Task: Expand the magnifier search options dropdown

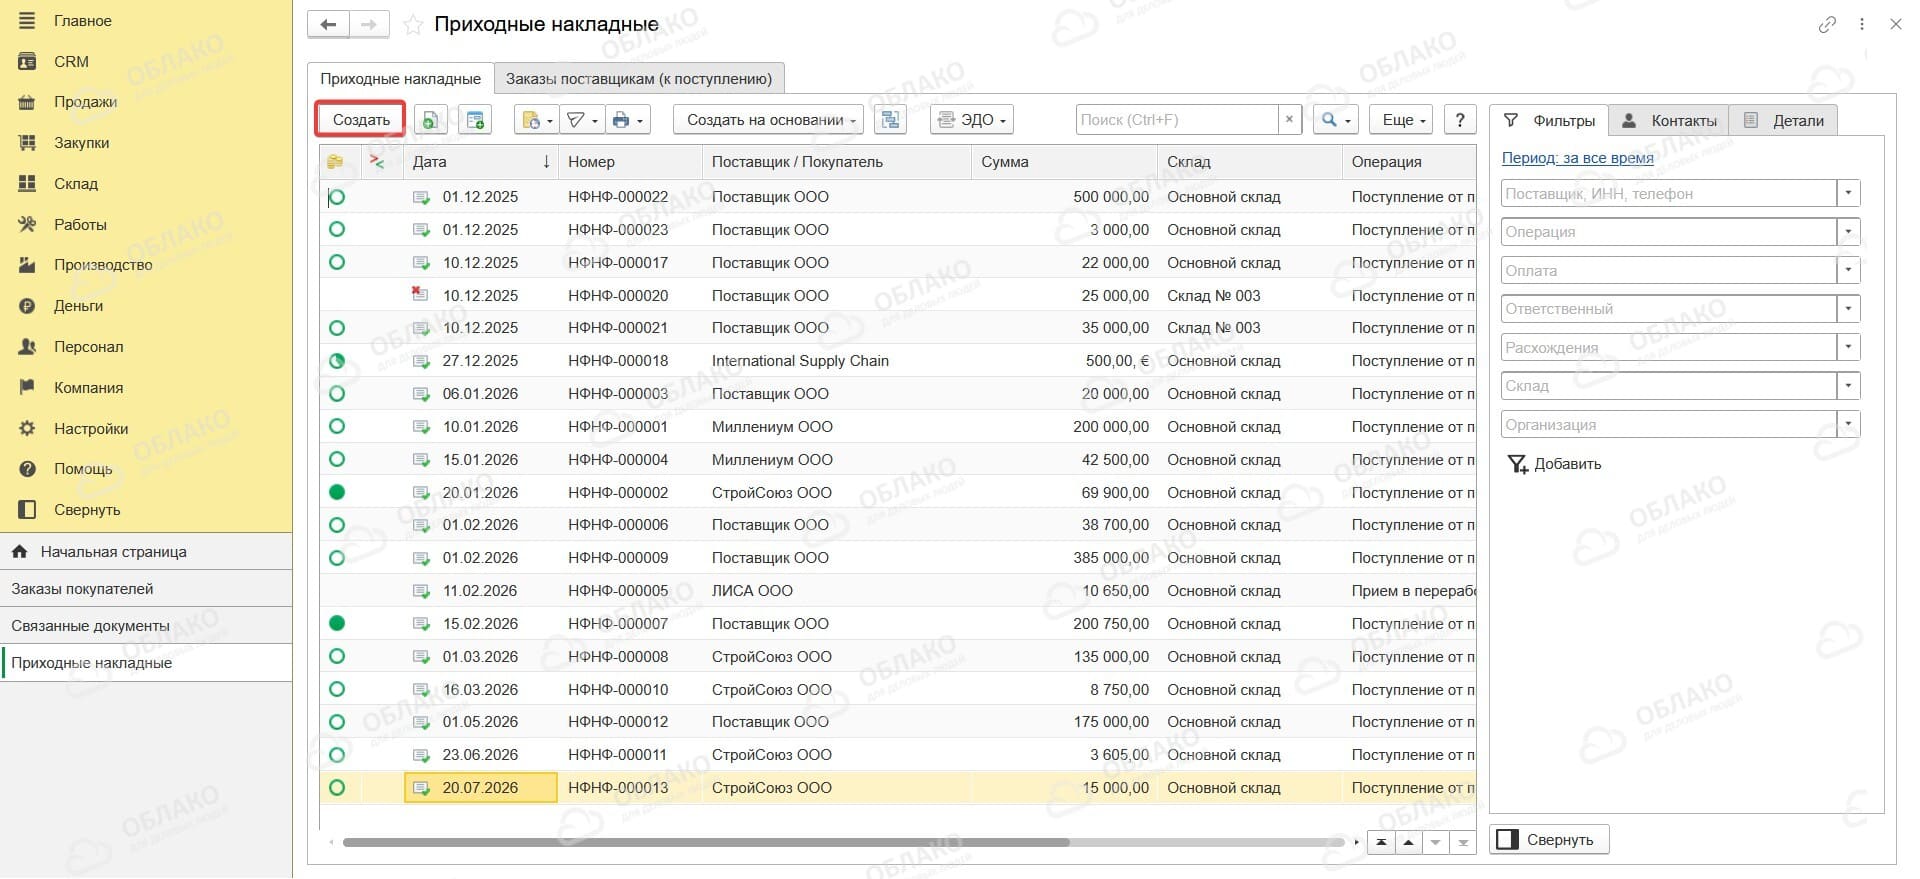Action: pyautogui.click(x=1335, y=120)
